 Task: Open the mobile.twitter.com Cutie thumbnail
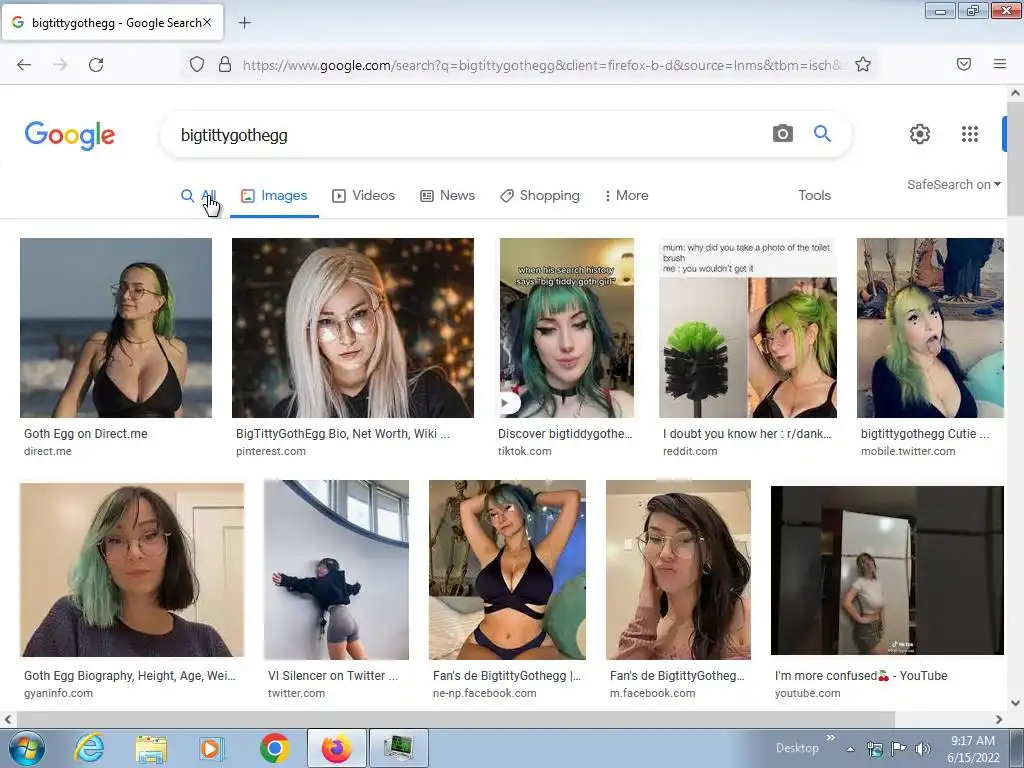point(930,328)
